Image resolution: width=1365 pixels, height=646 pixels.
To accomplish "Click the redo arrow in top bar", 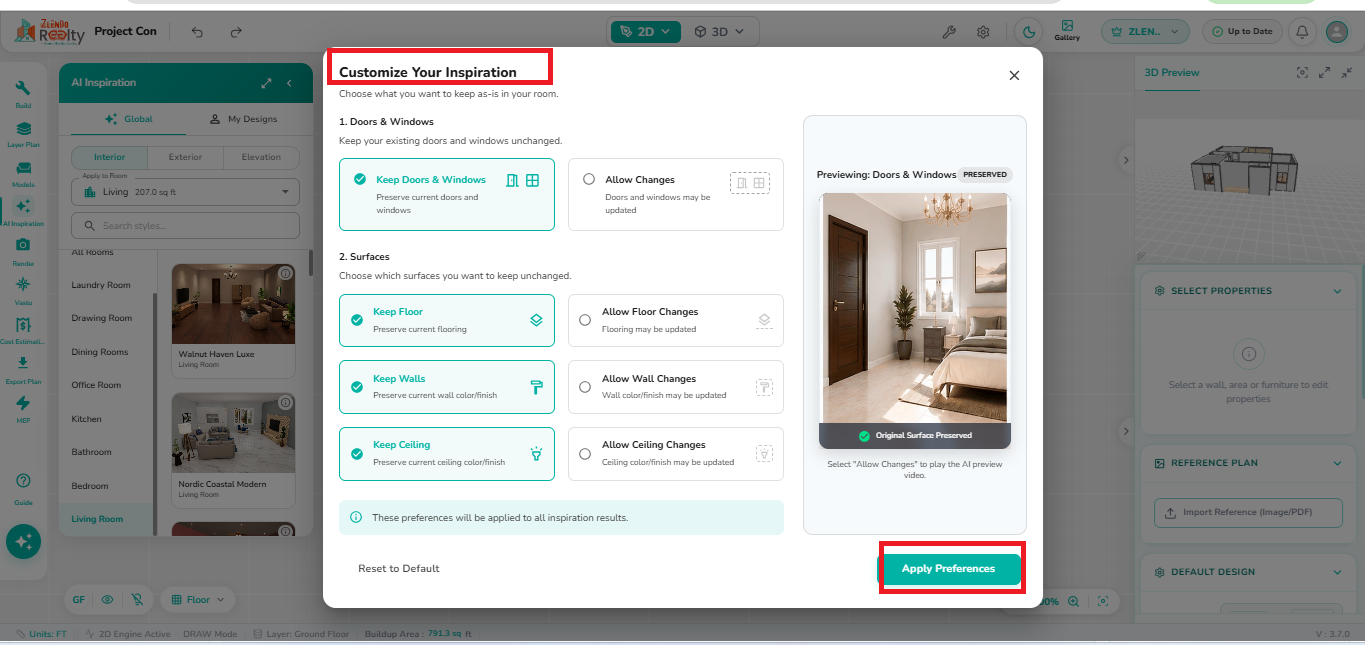I will [x=236, y=32].
